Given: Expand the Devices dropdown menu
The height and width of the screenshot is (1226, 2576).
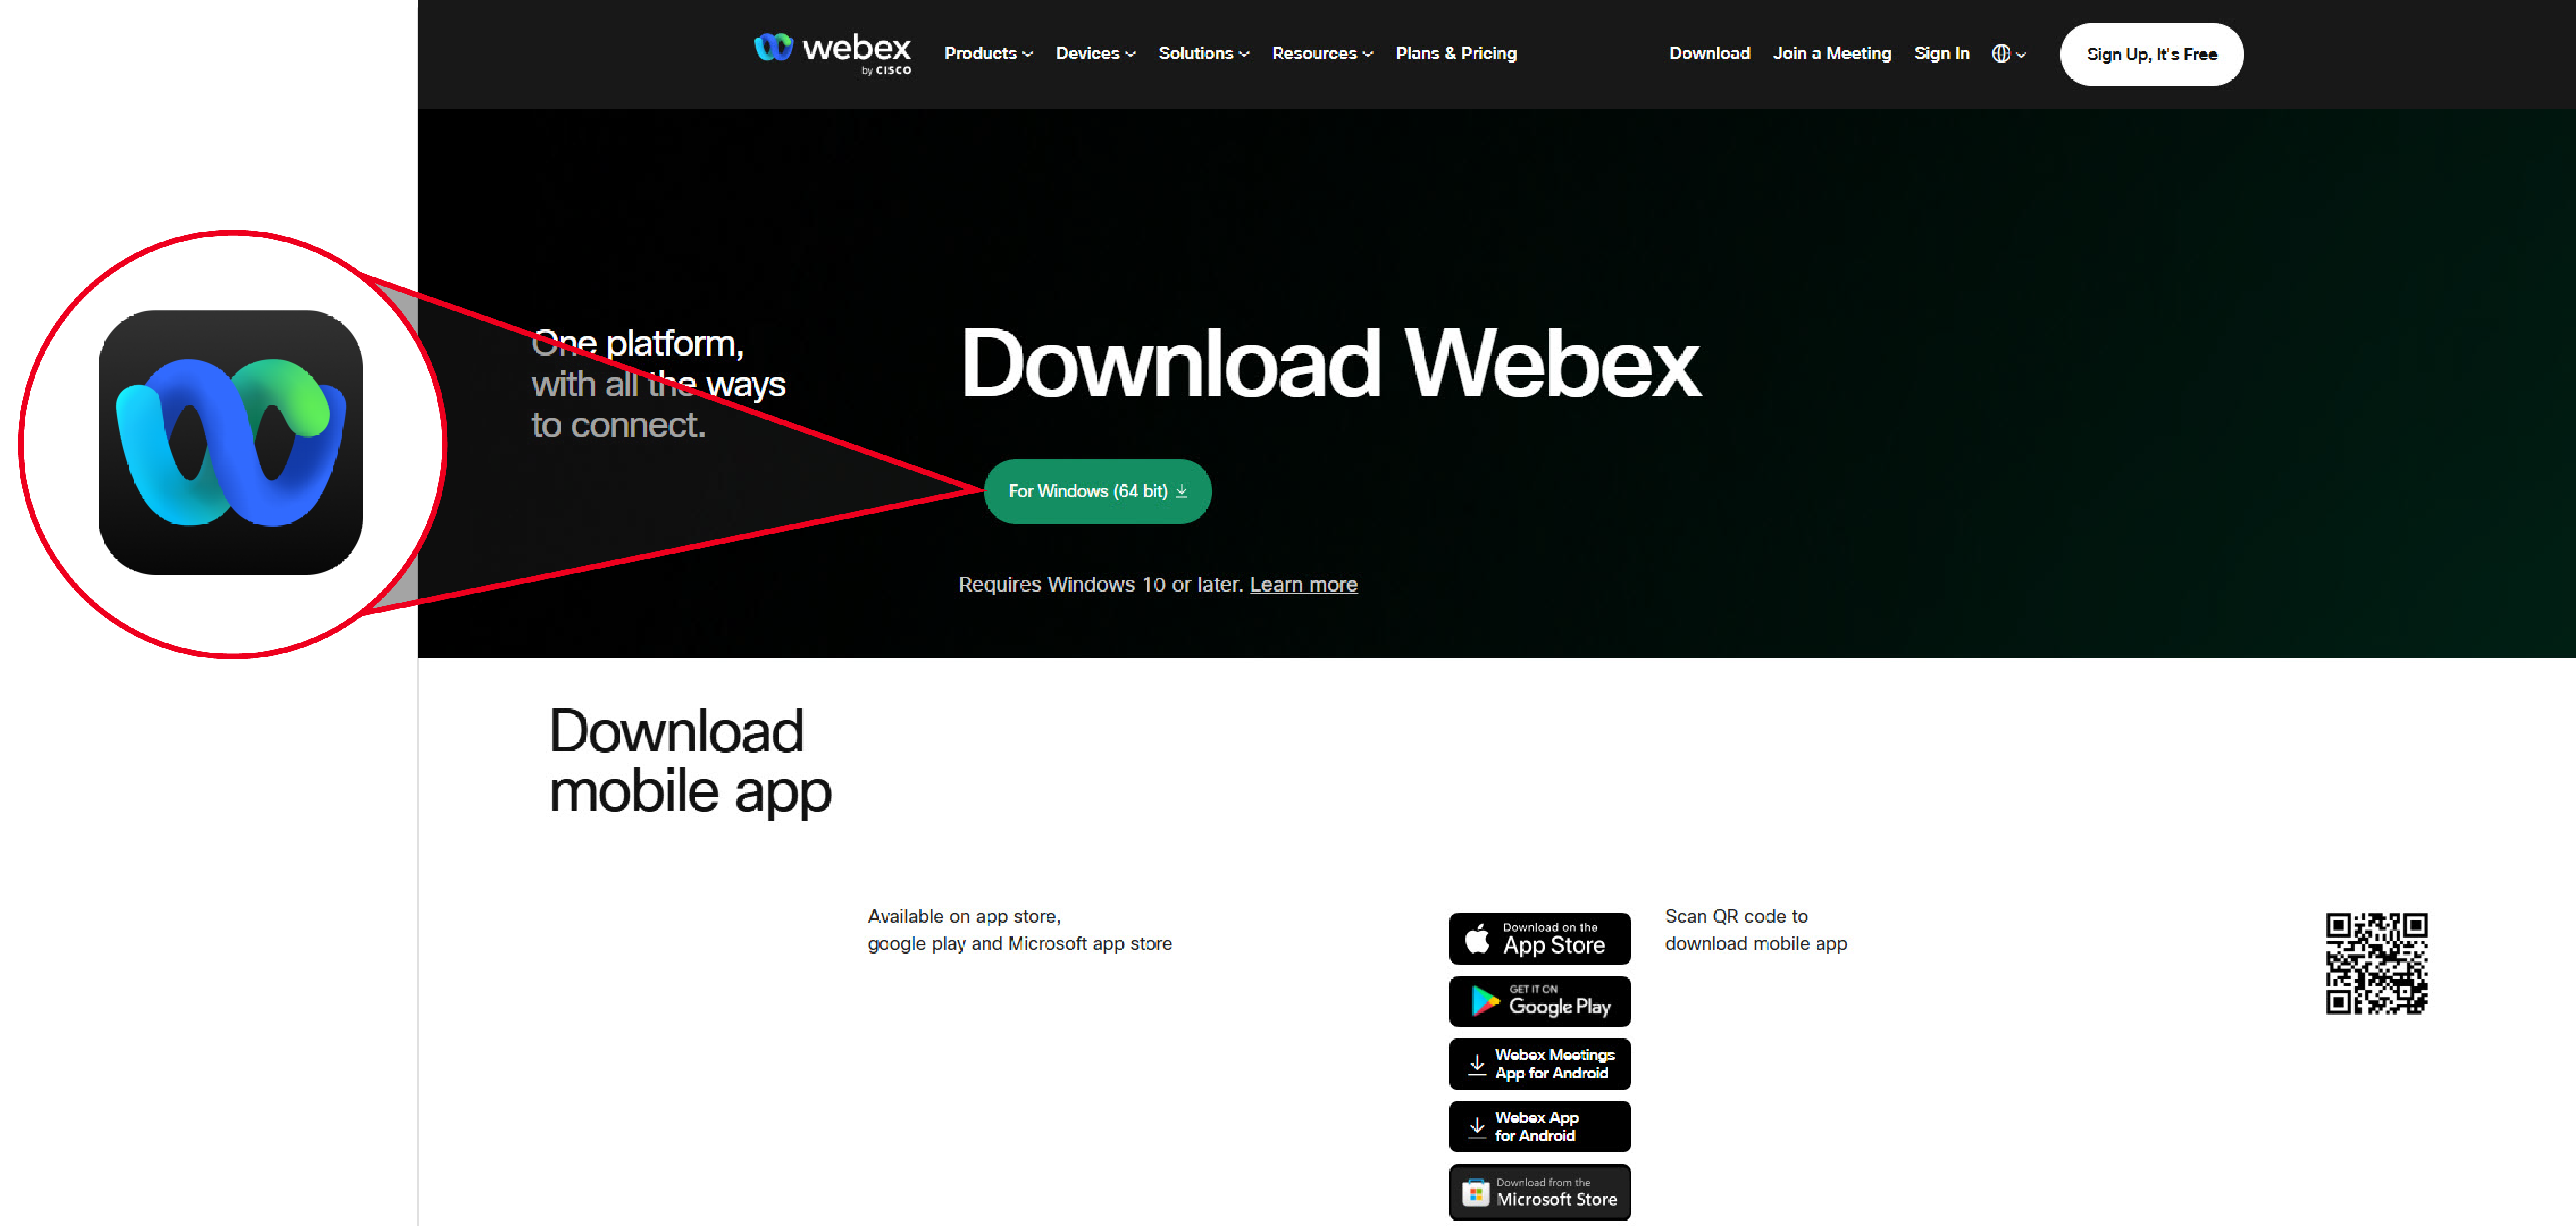Looking at the screenshot, I should (x=1095, y=54).
